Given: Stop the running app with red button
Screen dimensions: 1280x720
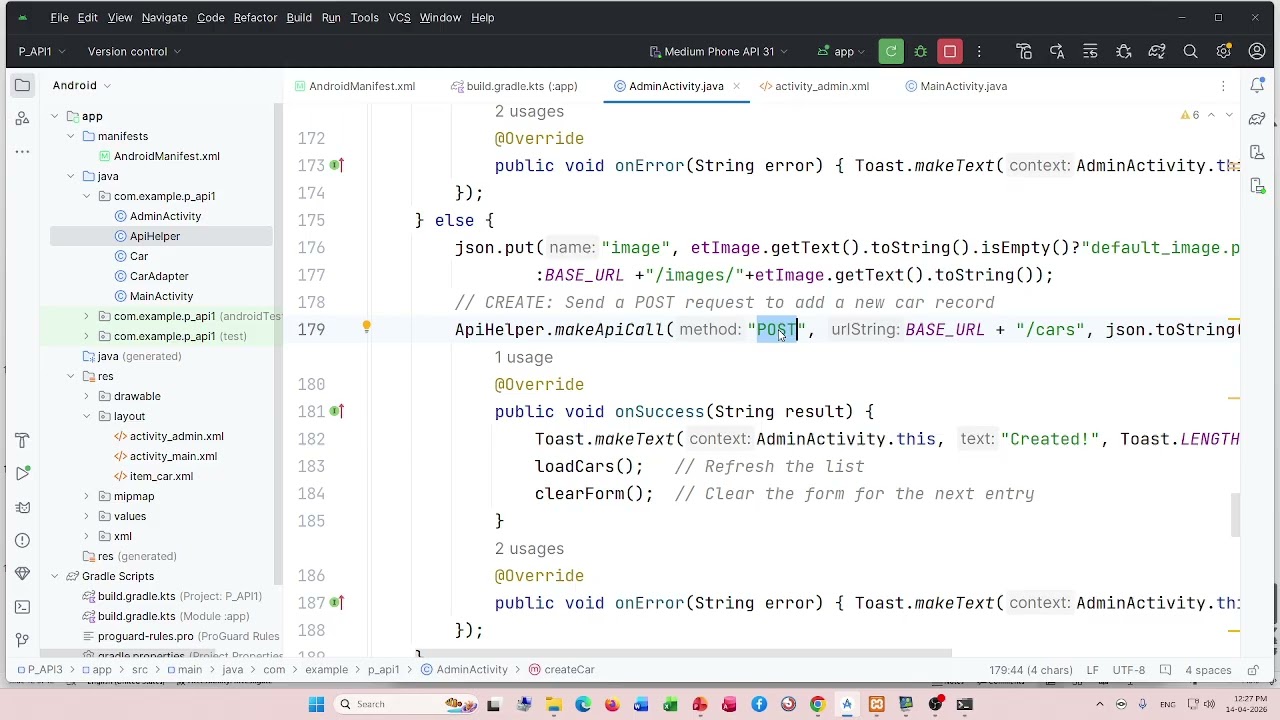Looking at the screenshot, I should [x=950, y=51].
